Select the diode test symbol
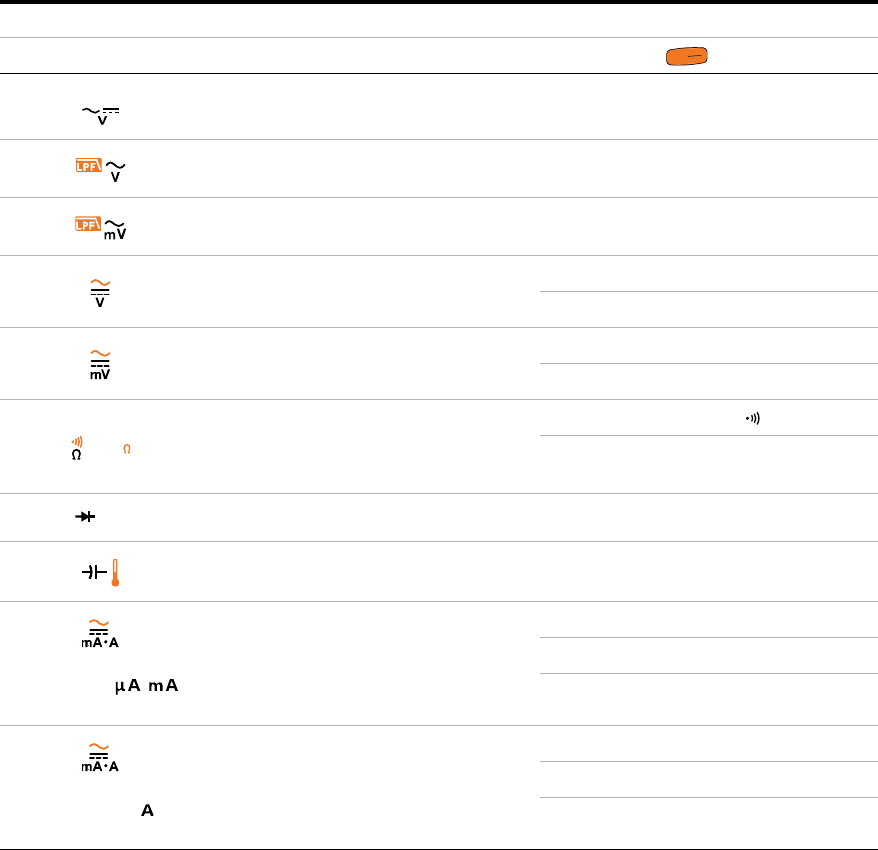 (x=85, y=516)
